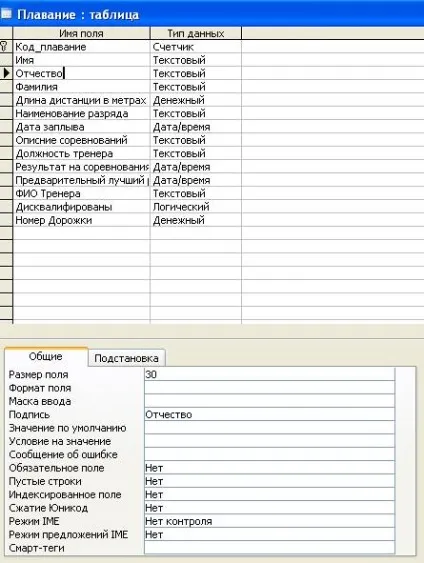Click the Маска ввода input

(x=269, y=401)
